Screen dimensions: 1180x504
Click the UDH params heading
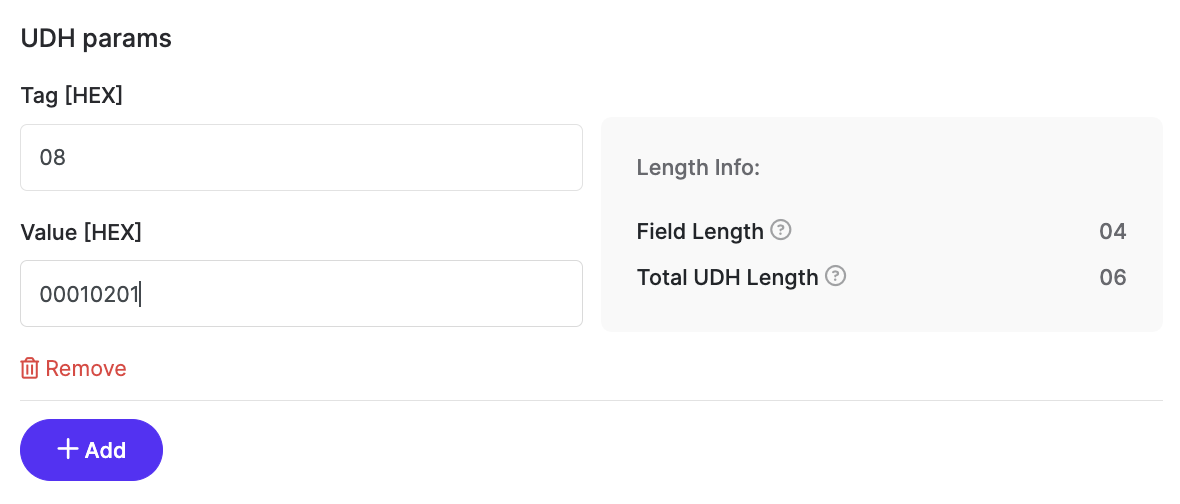point(96,39)
